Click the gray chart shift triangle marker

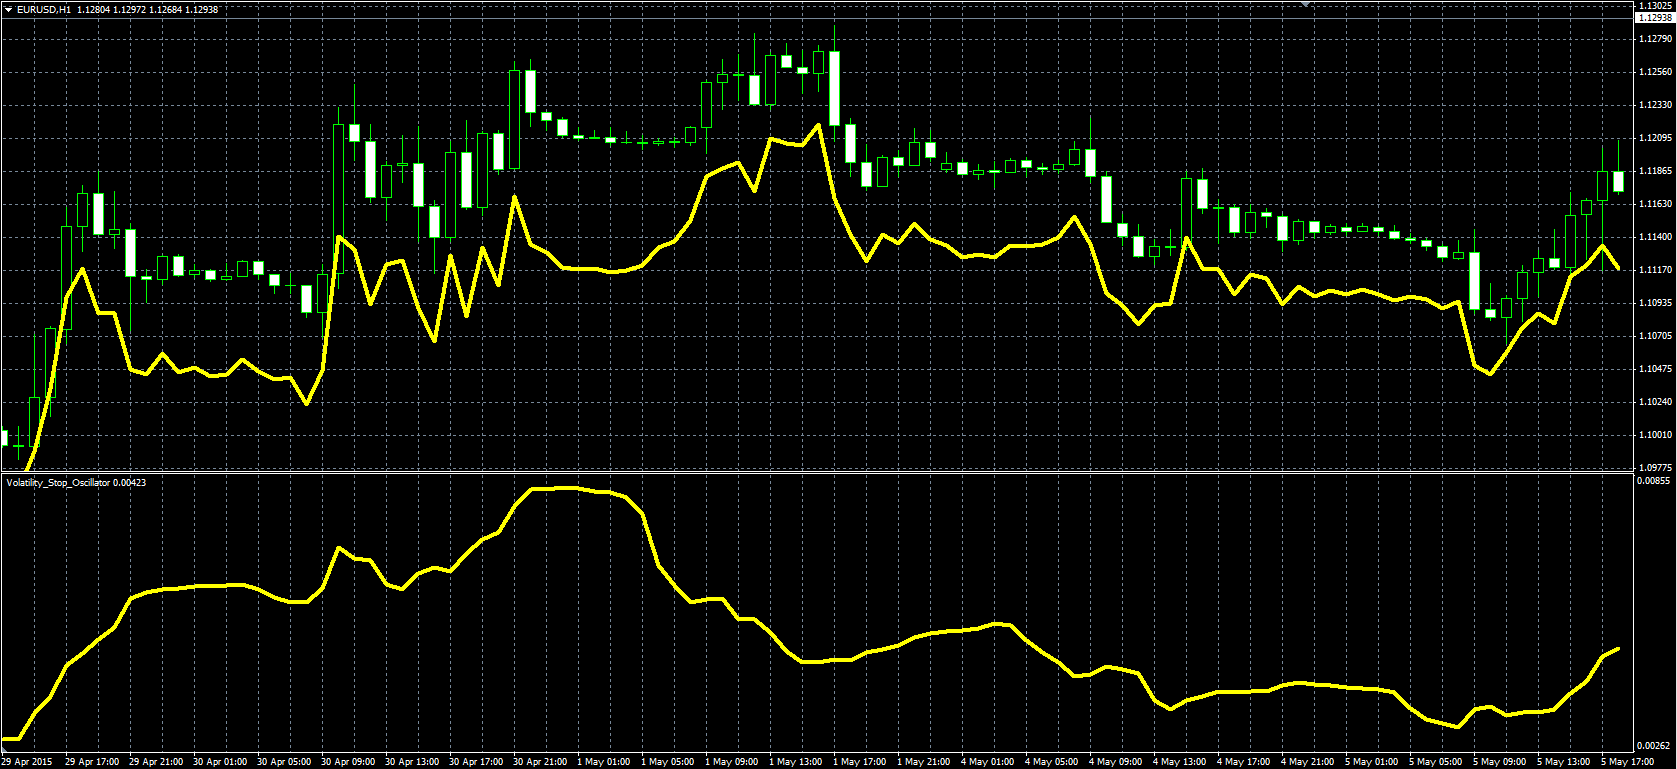tap(1304, 4)
